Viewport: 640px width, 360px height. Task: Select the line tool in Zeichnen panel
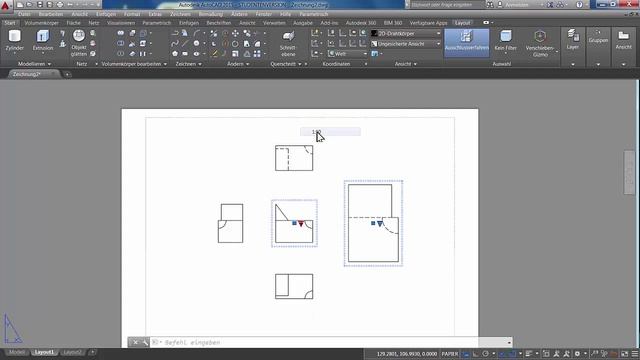(x=185, y=43)
